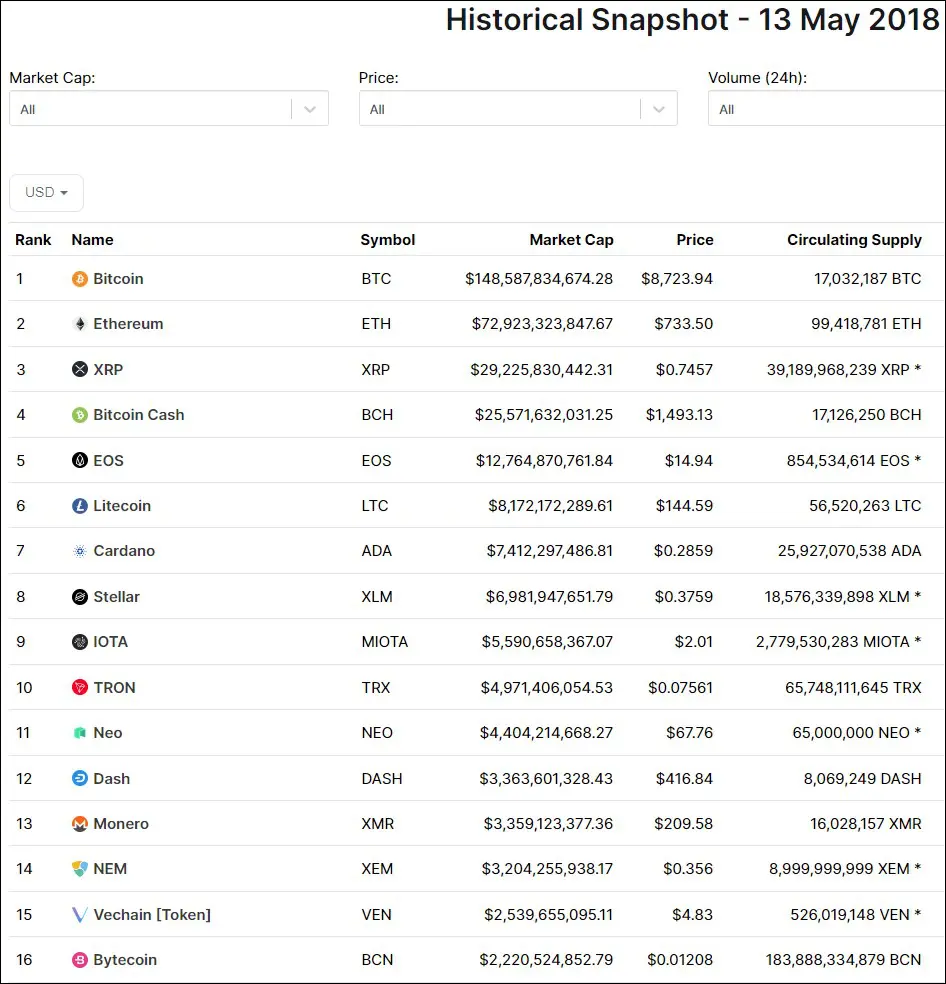Image resolution: width=946 pixels, height=984 pixels.
Task: Open the TRON name link
Action: tap(114, 688)
